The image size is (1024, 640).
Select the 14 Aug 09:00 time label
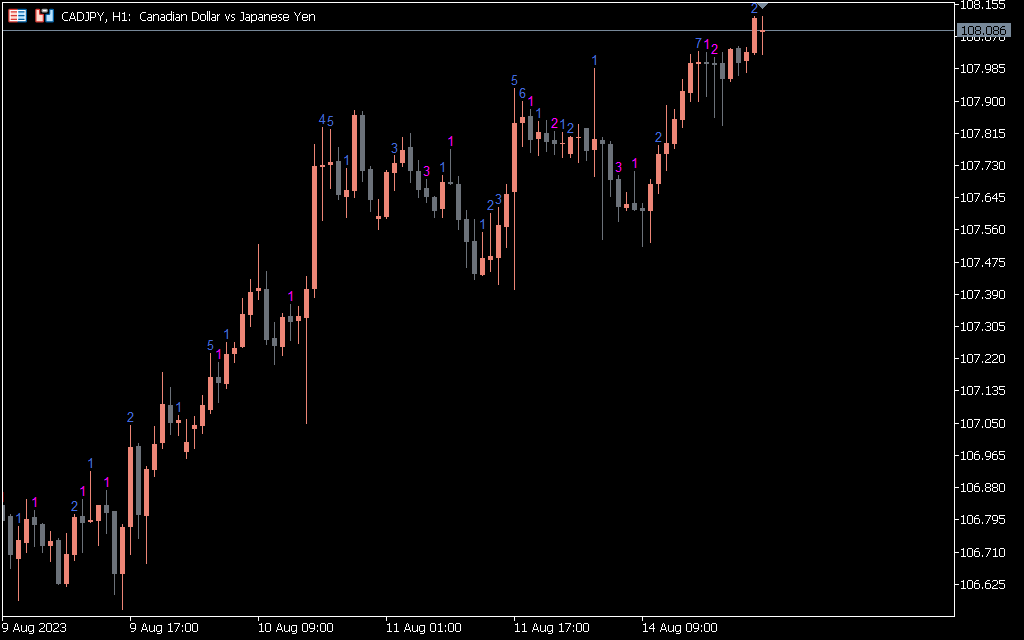click(679, 628)
